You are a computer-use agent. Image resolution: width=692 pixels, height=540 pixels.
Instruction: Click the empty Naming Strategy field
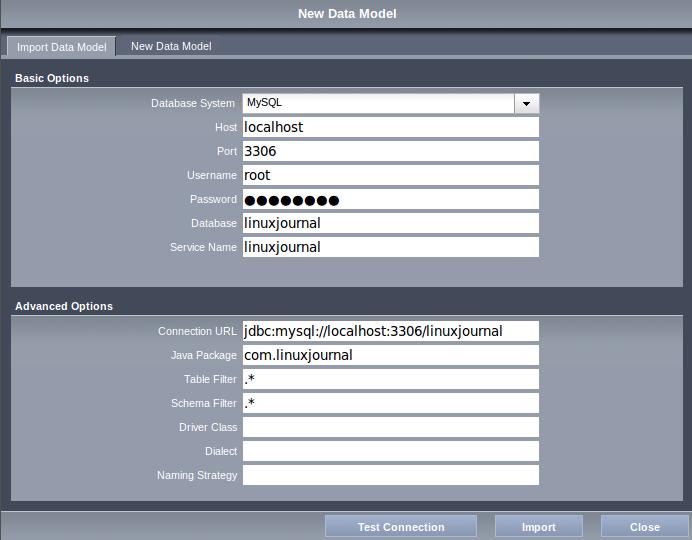click(390, 475)
